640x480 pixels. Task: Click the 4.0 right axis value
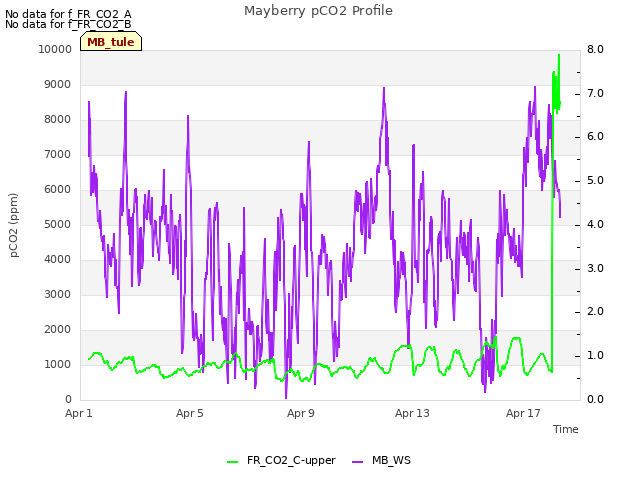click(595, 224)
